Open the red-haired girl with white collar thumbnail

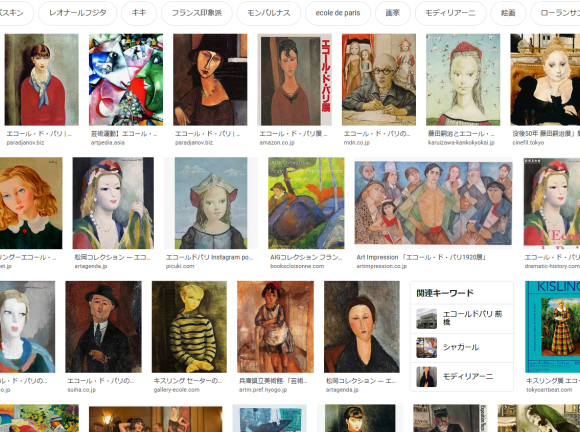click(31, 203)
